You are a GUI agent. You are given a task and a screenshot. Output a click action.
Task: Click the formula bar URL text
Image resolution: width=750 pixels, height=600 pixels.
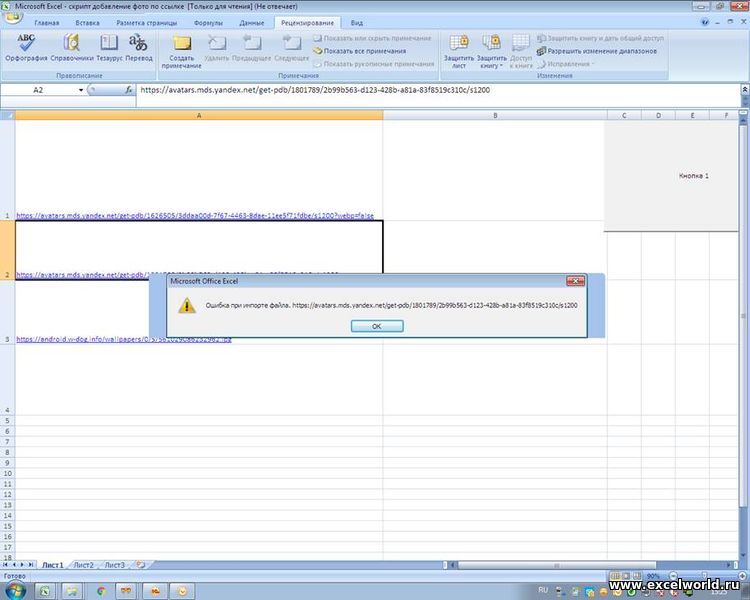(315, 89)
